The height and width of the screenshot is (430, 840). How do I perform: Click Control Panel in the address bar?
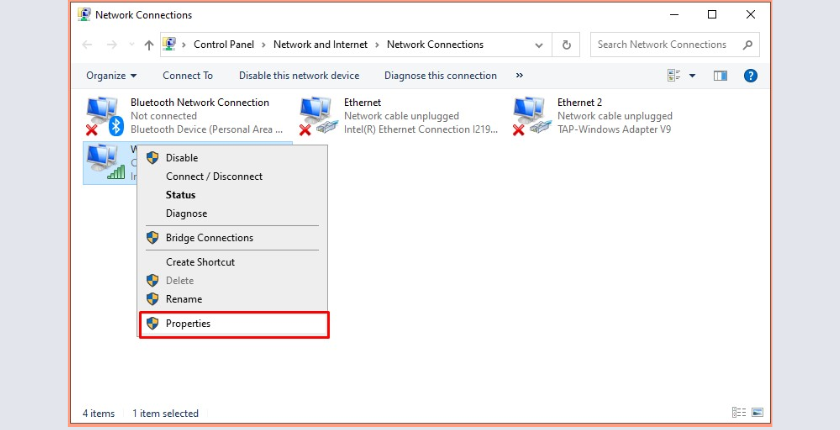pos(224,44)
